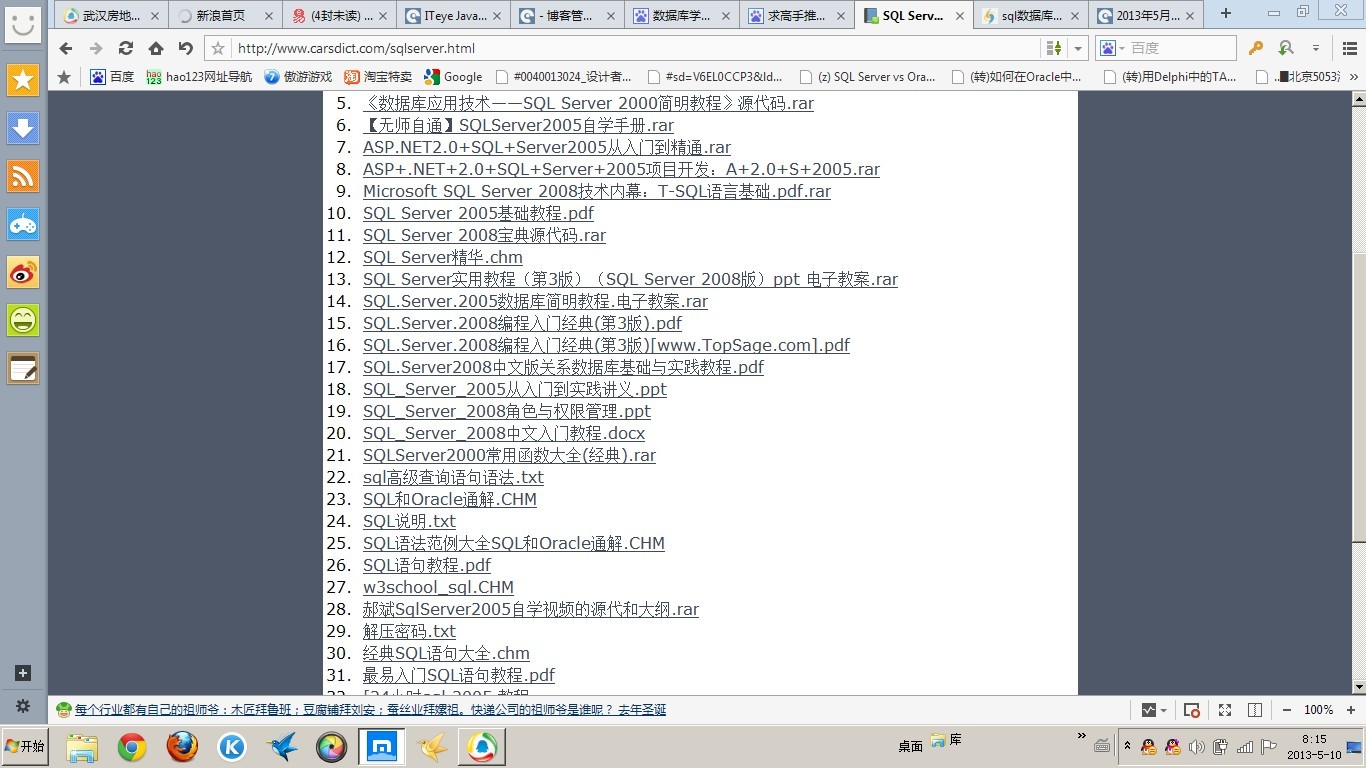Open the Favorites star sidebar panel
The image size is (1366, 768).
click(x=22, y=81)
